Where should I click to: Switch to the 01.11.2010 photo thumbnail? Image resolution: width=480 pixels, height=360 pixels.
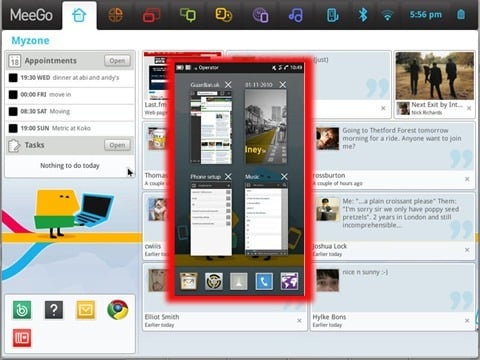click(x=266, y=127)
